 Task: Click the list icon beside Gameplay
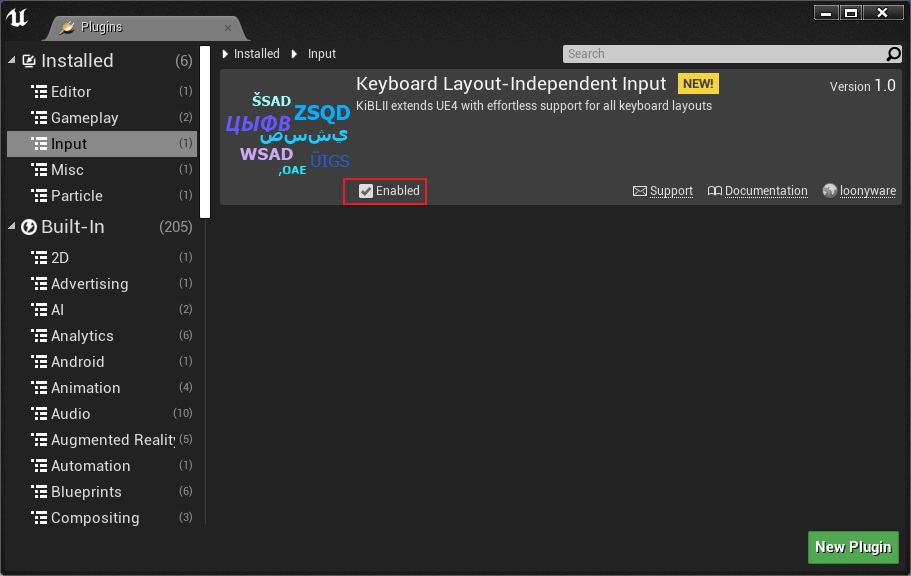click(39, 118)
